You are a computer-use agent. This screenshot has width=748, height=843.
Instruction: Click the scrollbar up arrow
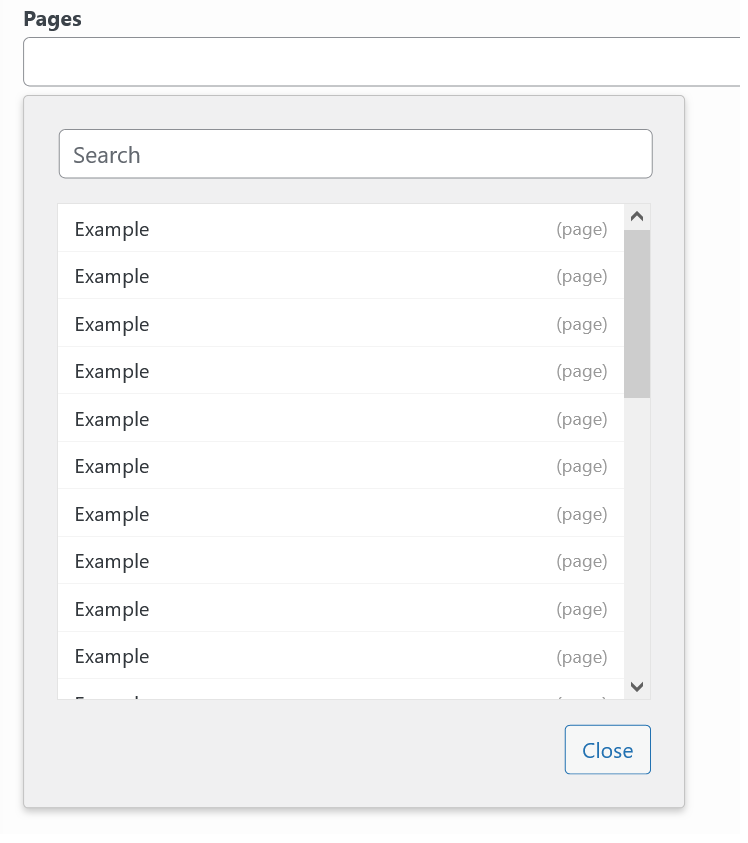coord(635,215)
